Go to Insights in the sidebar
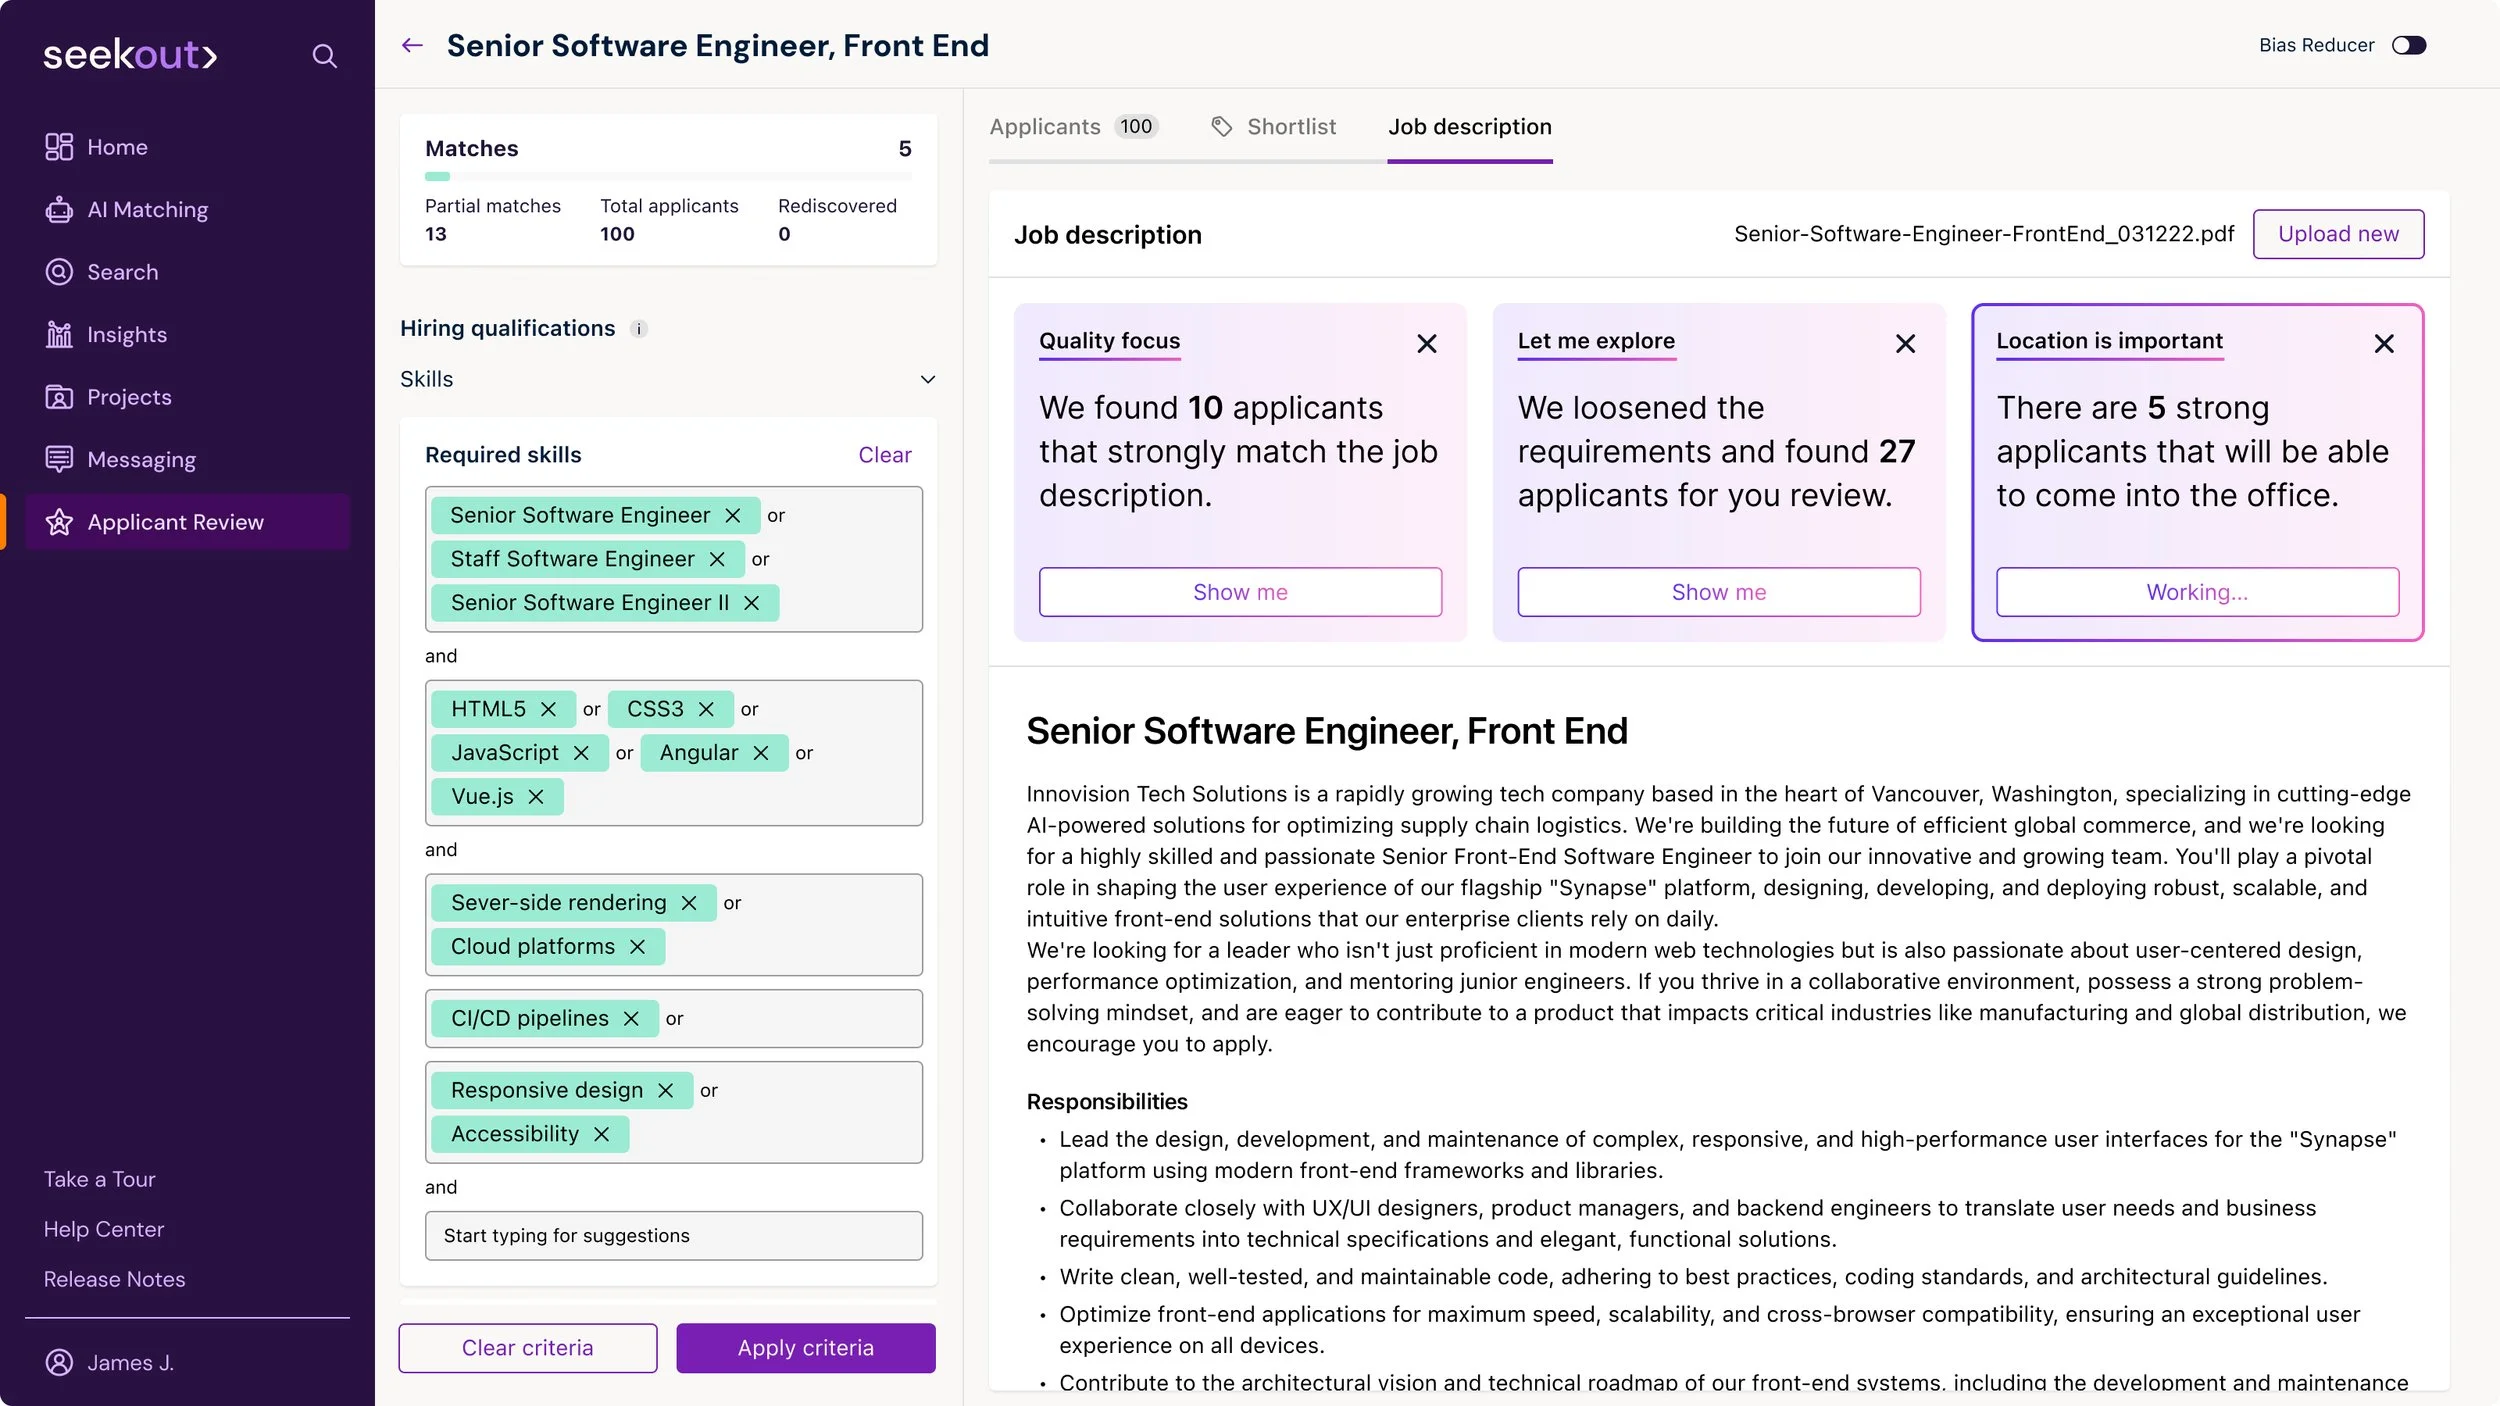The width and height of the screenshot is (2500, 1406). point(126,335)
